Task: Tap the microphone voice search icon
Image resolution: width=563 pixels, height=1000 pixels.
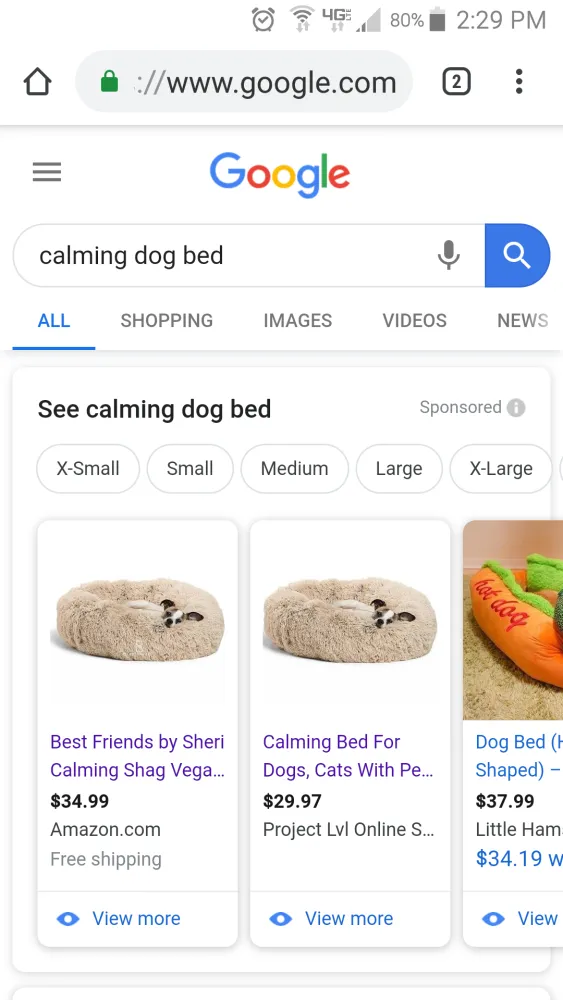Action: (x=448, y=255)
